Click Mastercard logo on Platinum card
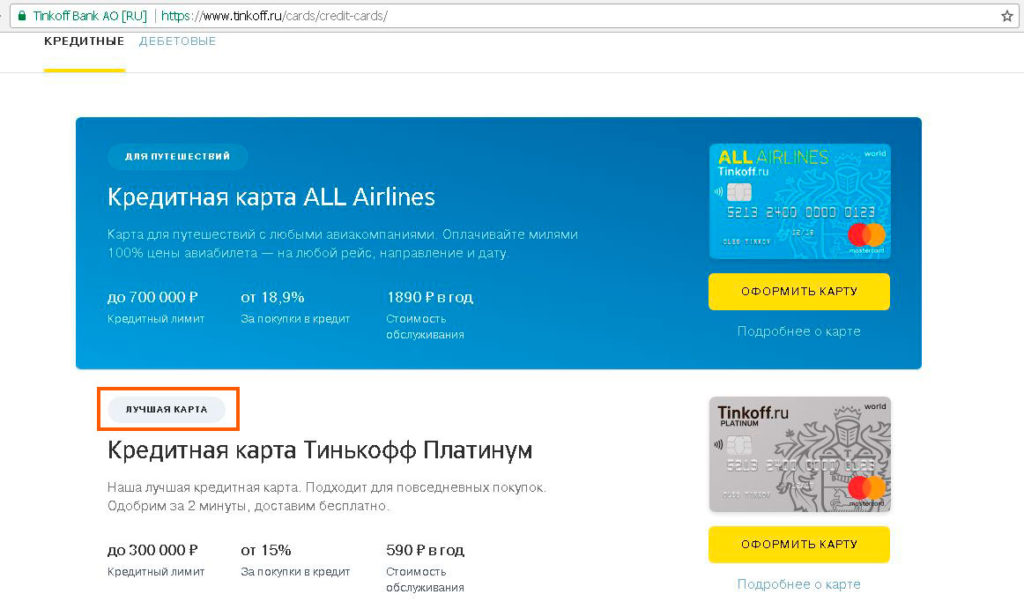The width and height of the screenshot is (1024, 609). [x=866, y=489]
